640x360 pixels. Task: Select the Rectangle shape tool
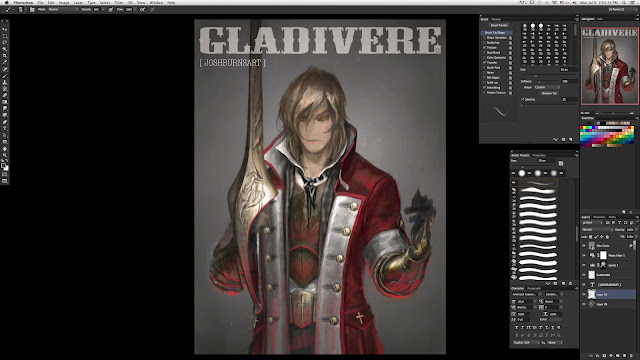click(4, 142)
